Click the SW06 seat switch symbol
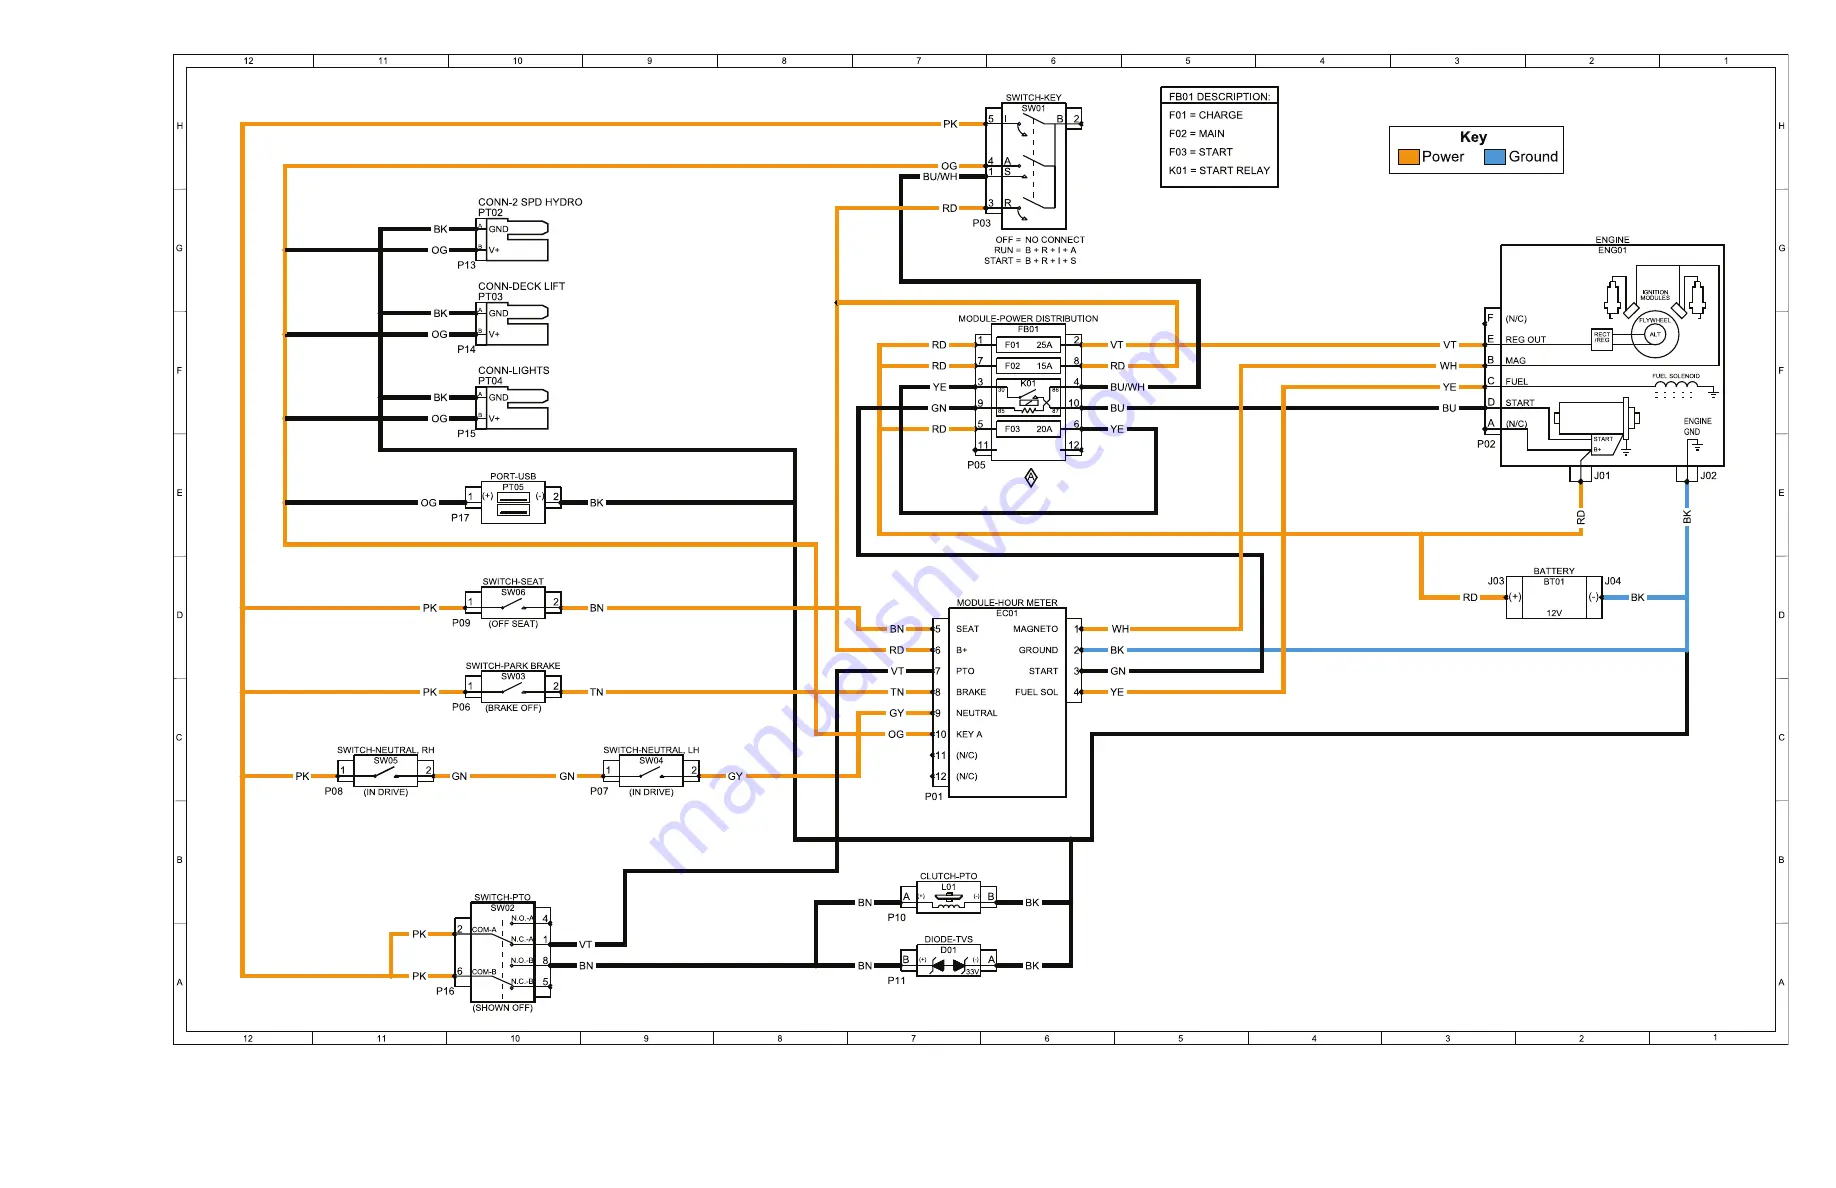Screen dimensions: 1836x1188 (513, 602)
